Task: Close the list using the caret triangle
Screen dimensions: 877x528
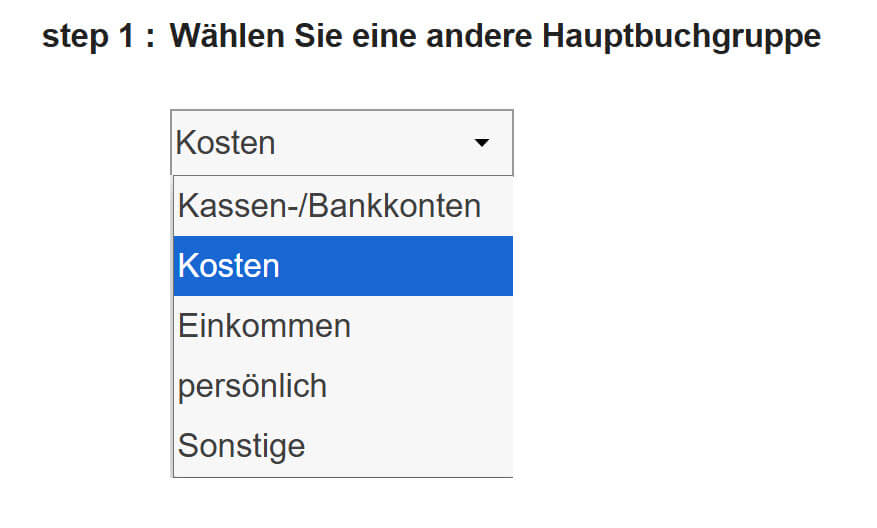Action: [482, 143]
